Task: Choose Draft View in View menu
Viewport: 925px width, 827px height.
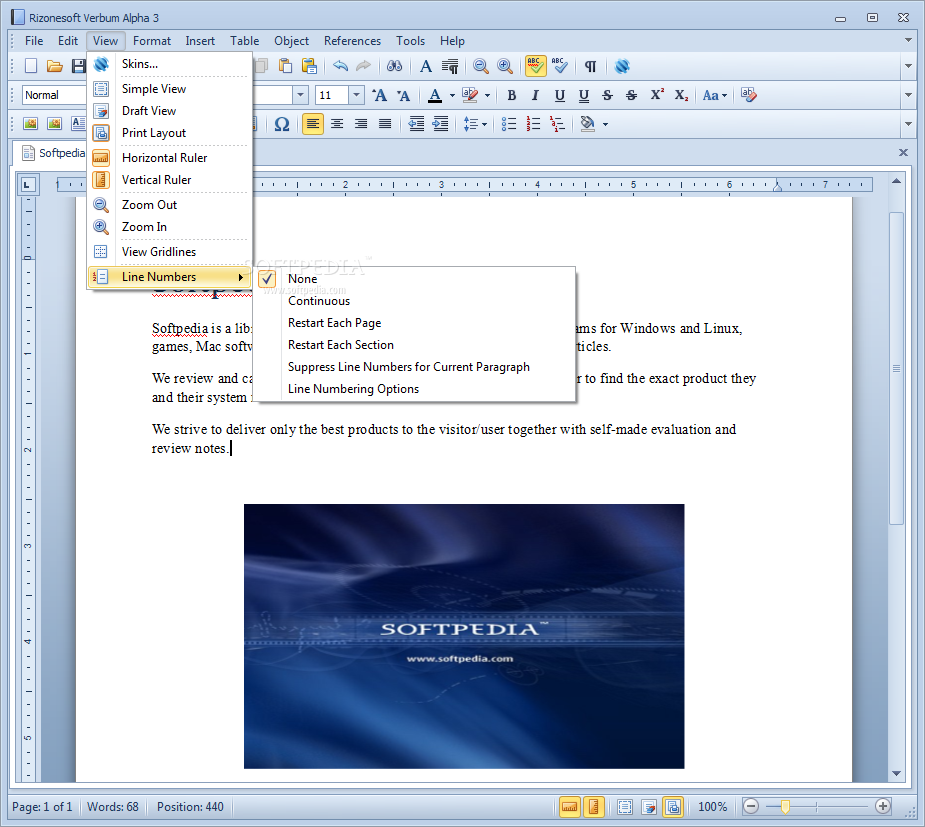Action: pos(170,111)
